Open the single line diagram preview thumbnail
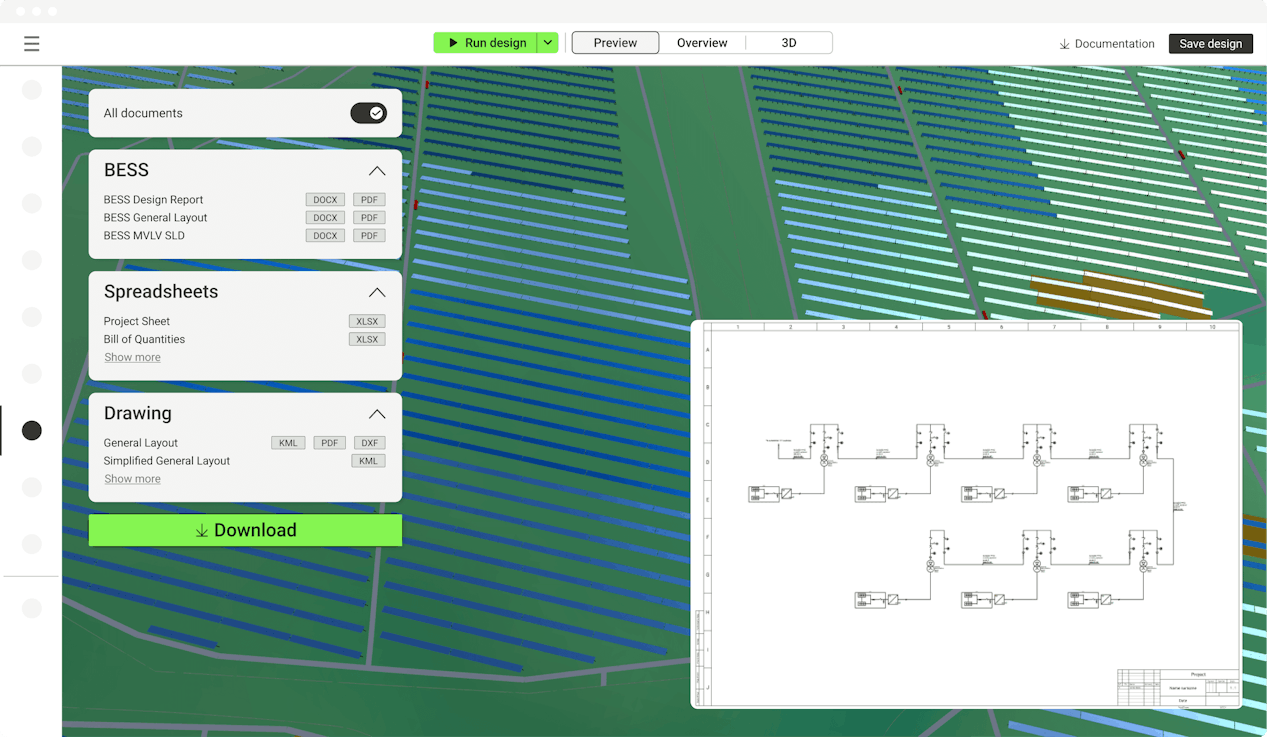1267x737 pixels. pyautogui.click(x=966, y=514)
